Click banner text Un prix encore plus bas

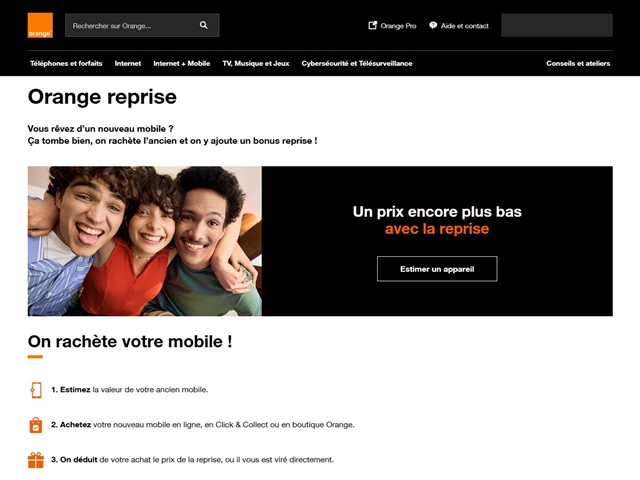click(437, 212)
